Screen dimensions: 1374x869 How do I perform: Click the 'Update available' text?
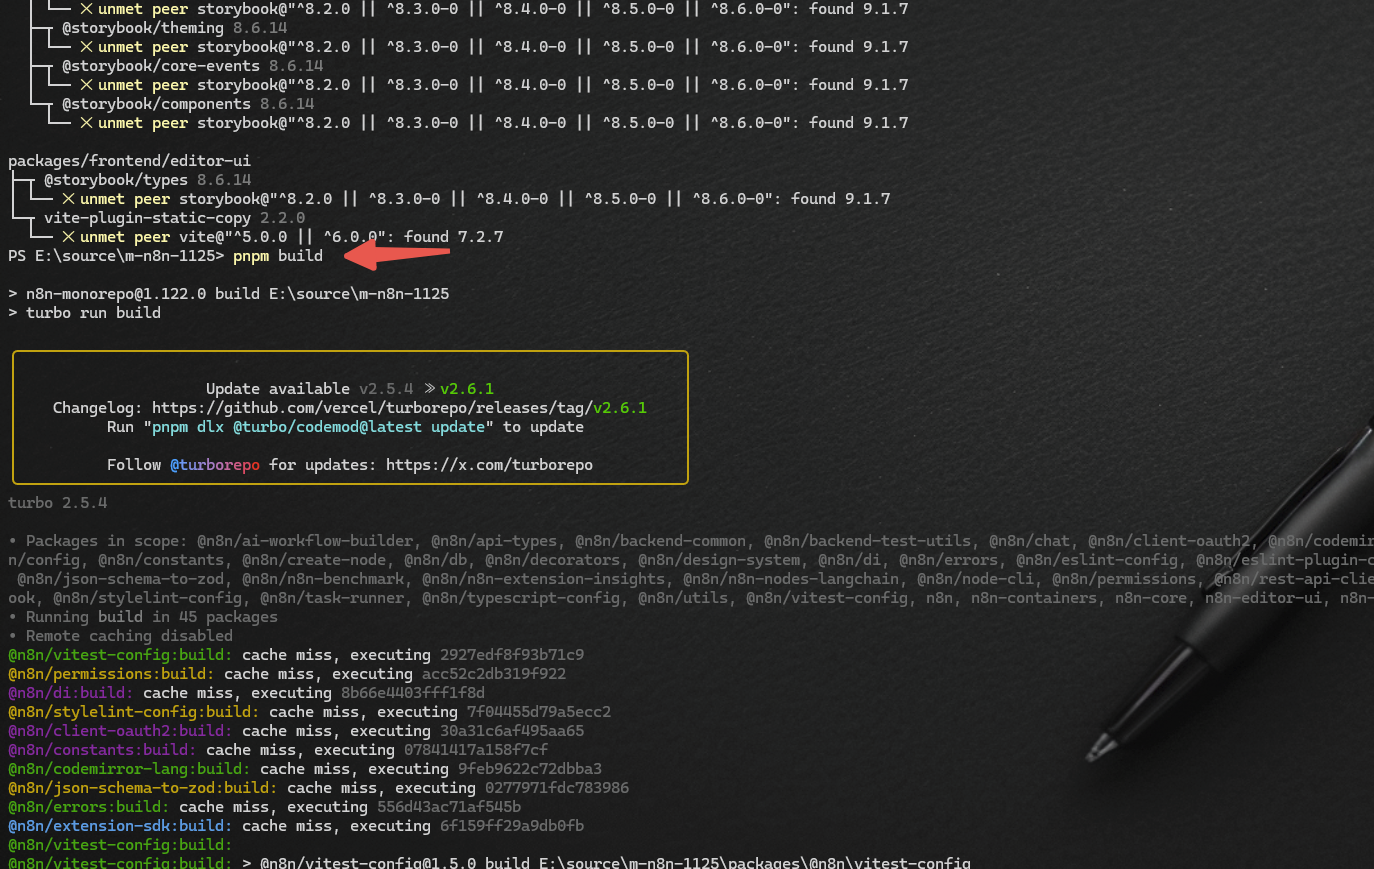278,389
